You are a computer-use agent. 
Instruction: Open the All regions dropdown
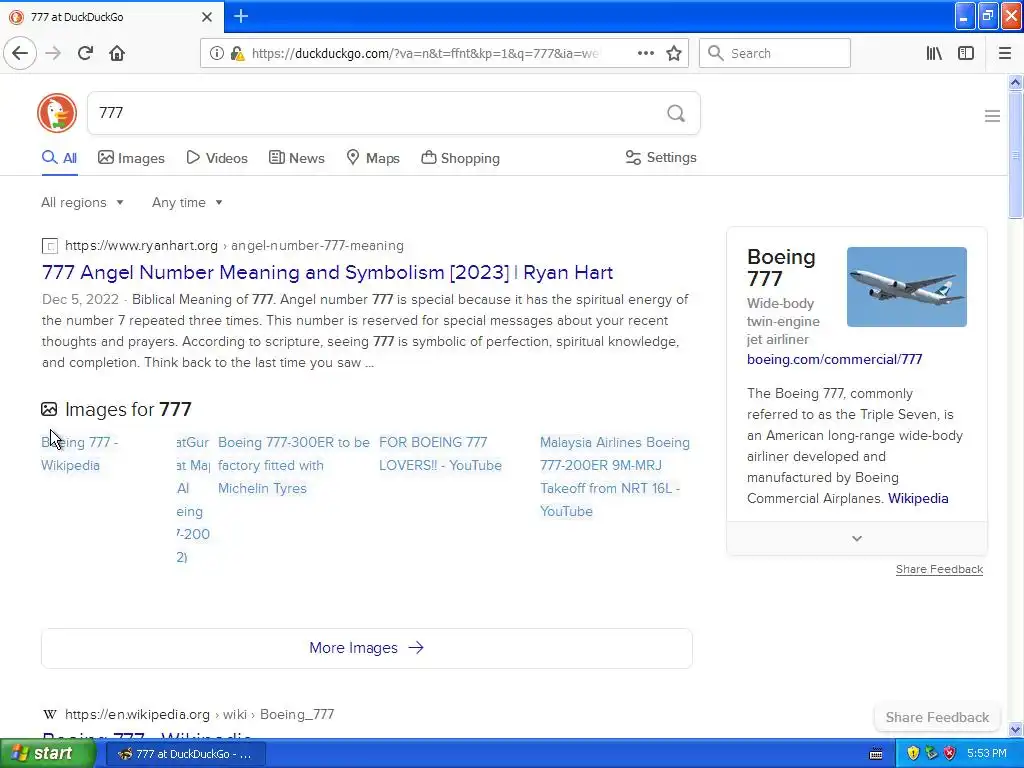[82, 202]
